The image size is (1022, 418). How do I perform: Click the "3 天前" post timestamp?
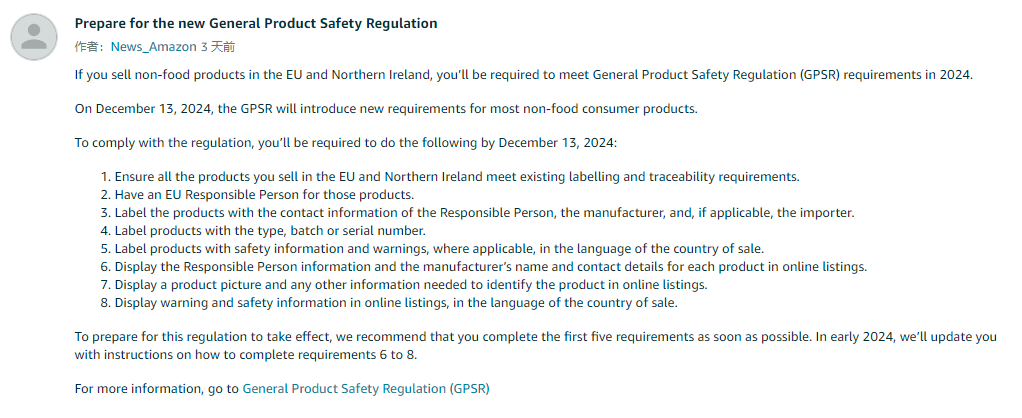click(x=218, y=47)
